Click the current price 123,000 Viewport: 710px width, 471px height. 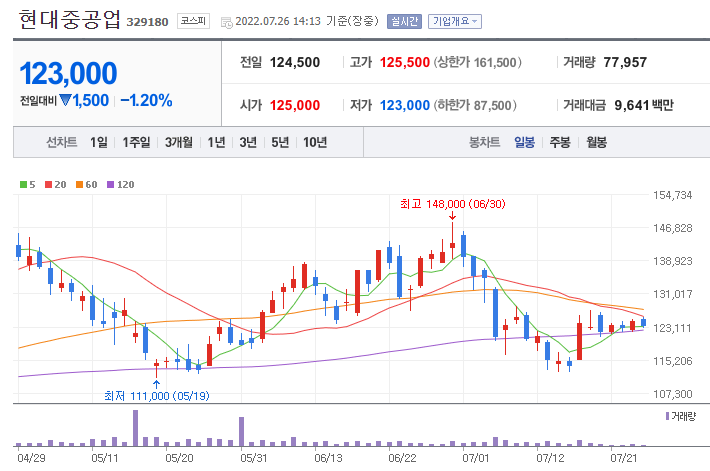point(68,73)
